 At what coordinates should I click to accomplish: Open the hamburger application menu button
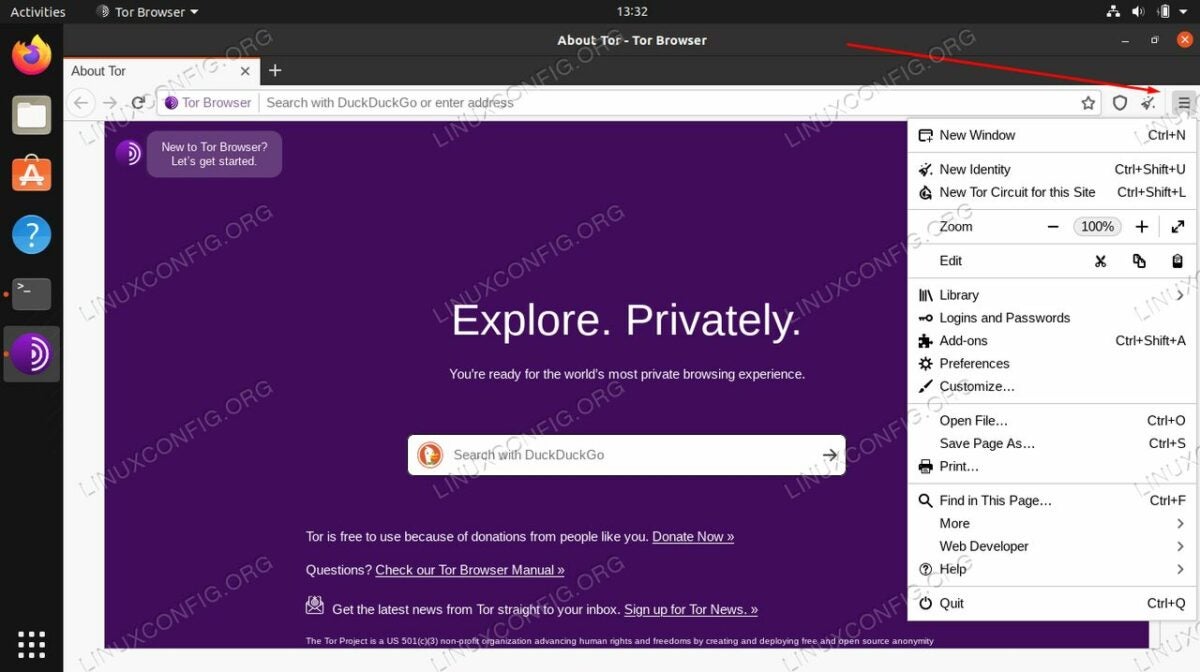click(x=1183, y=102)
